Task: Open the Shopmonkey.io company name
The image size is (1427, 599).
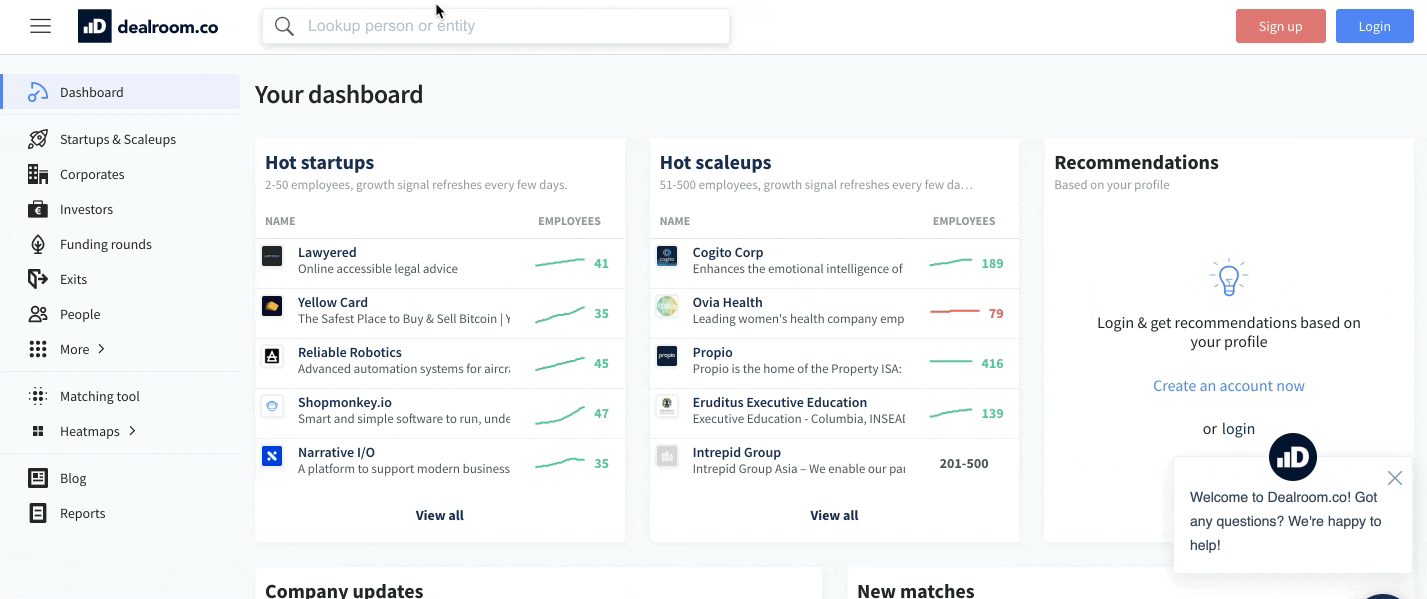Action: [x=345, y=402]
